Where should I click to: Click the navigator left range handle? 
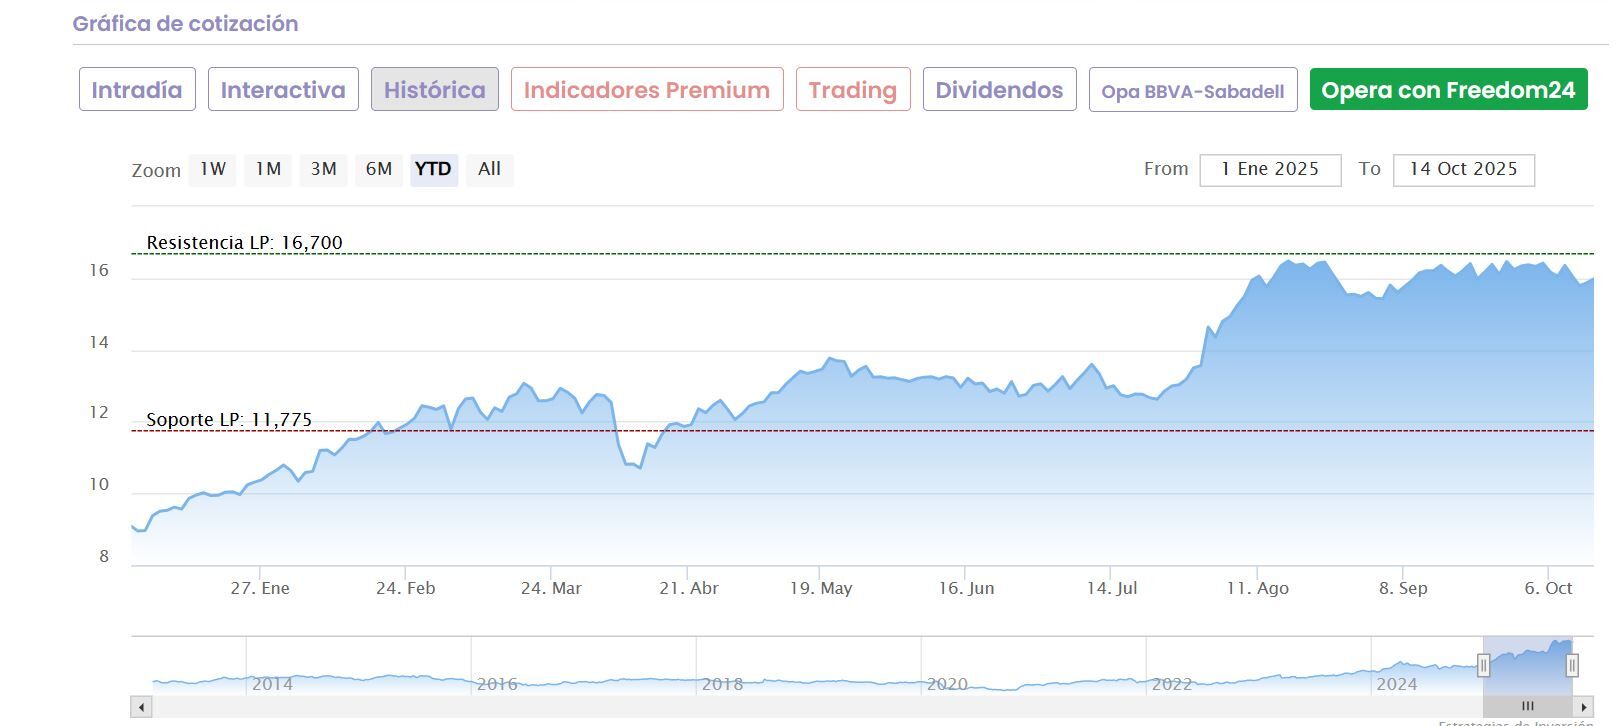[1484, 665]
